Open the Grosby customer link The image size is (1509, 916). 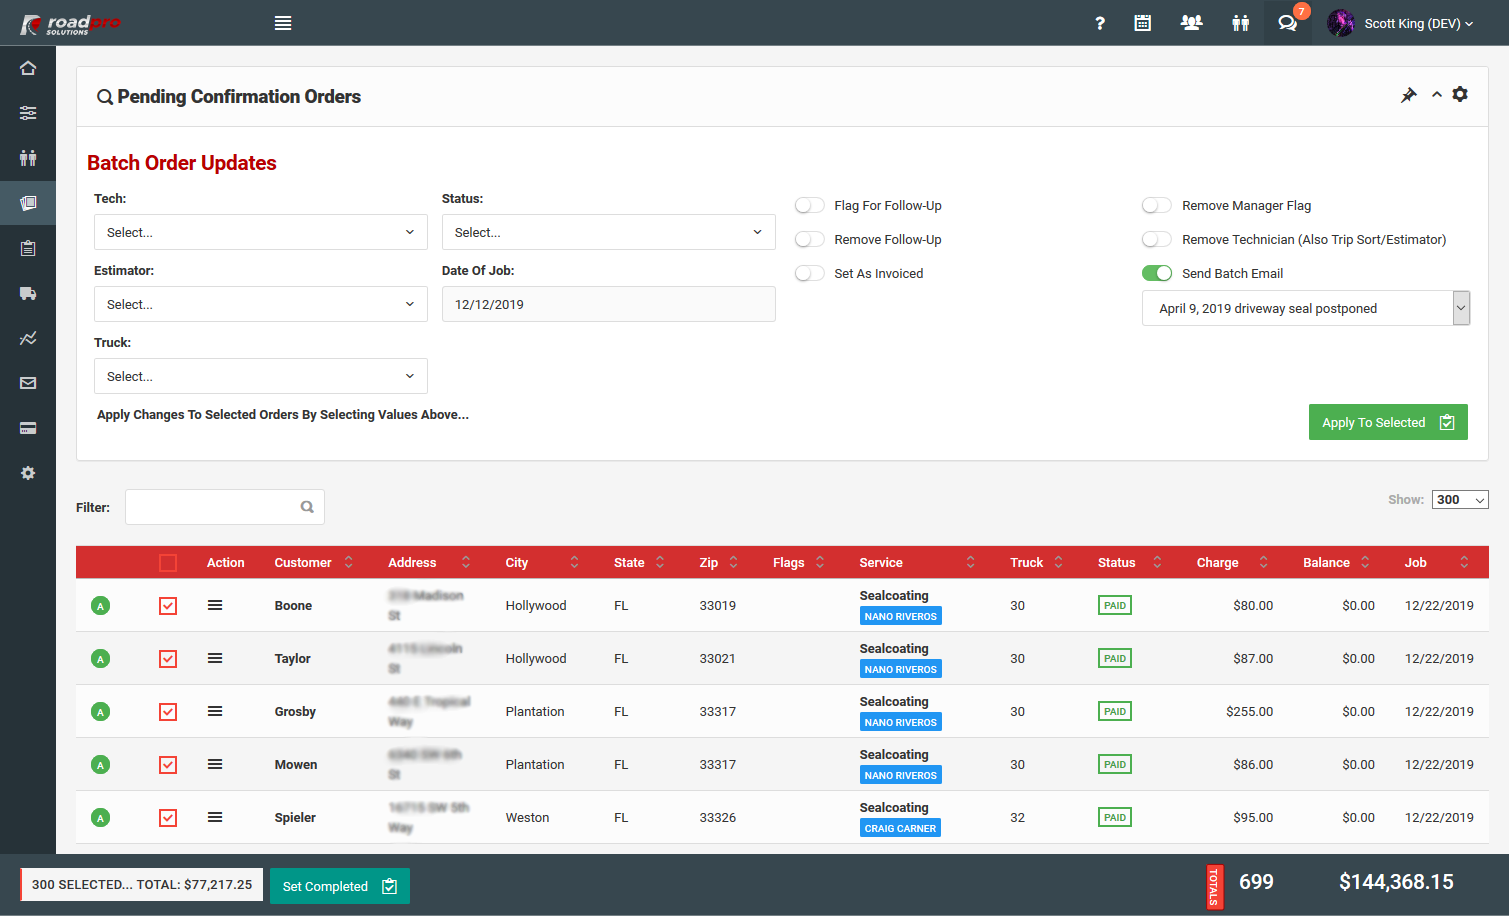295,712
